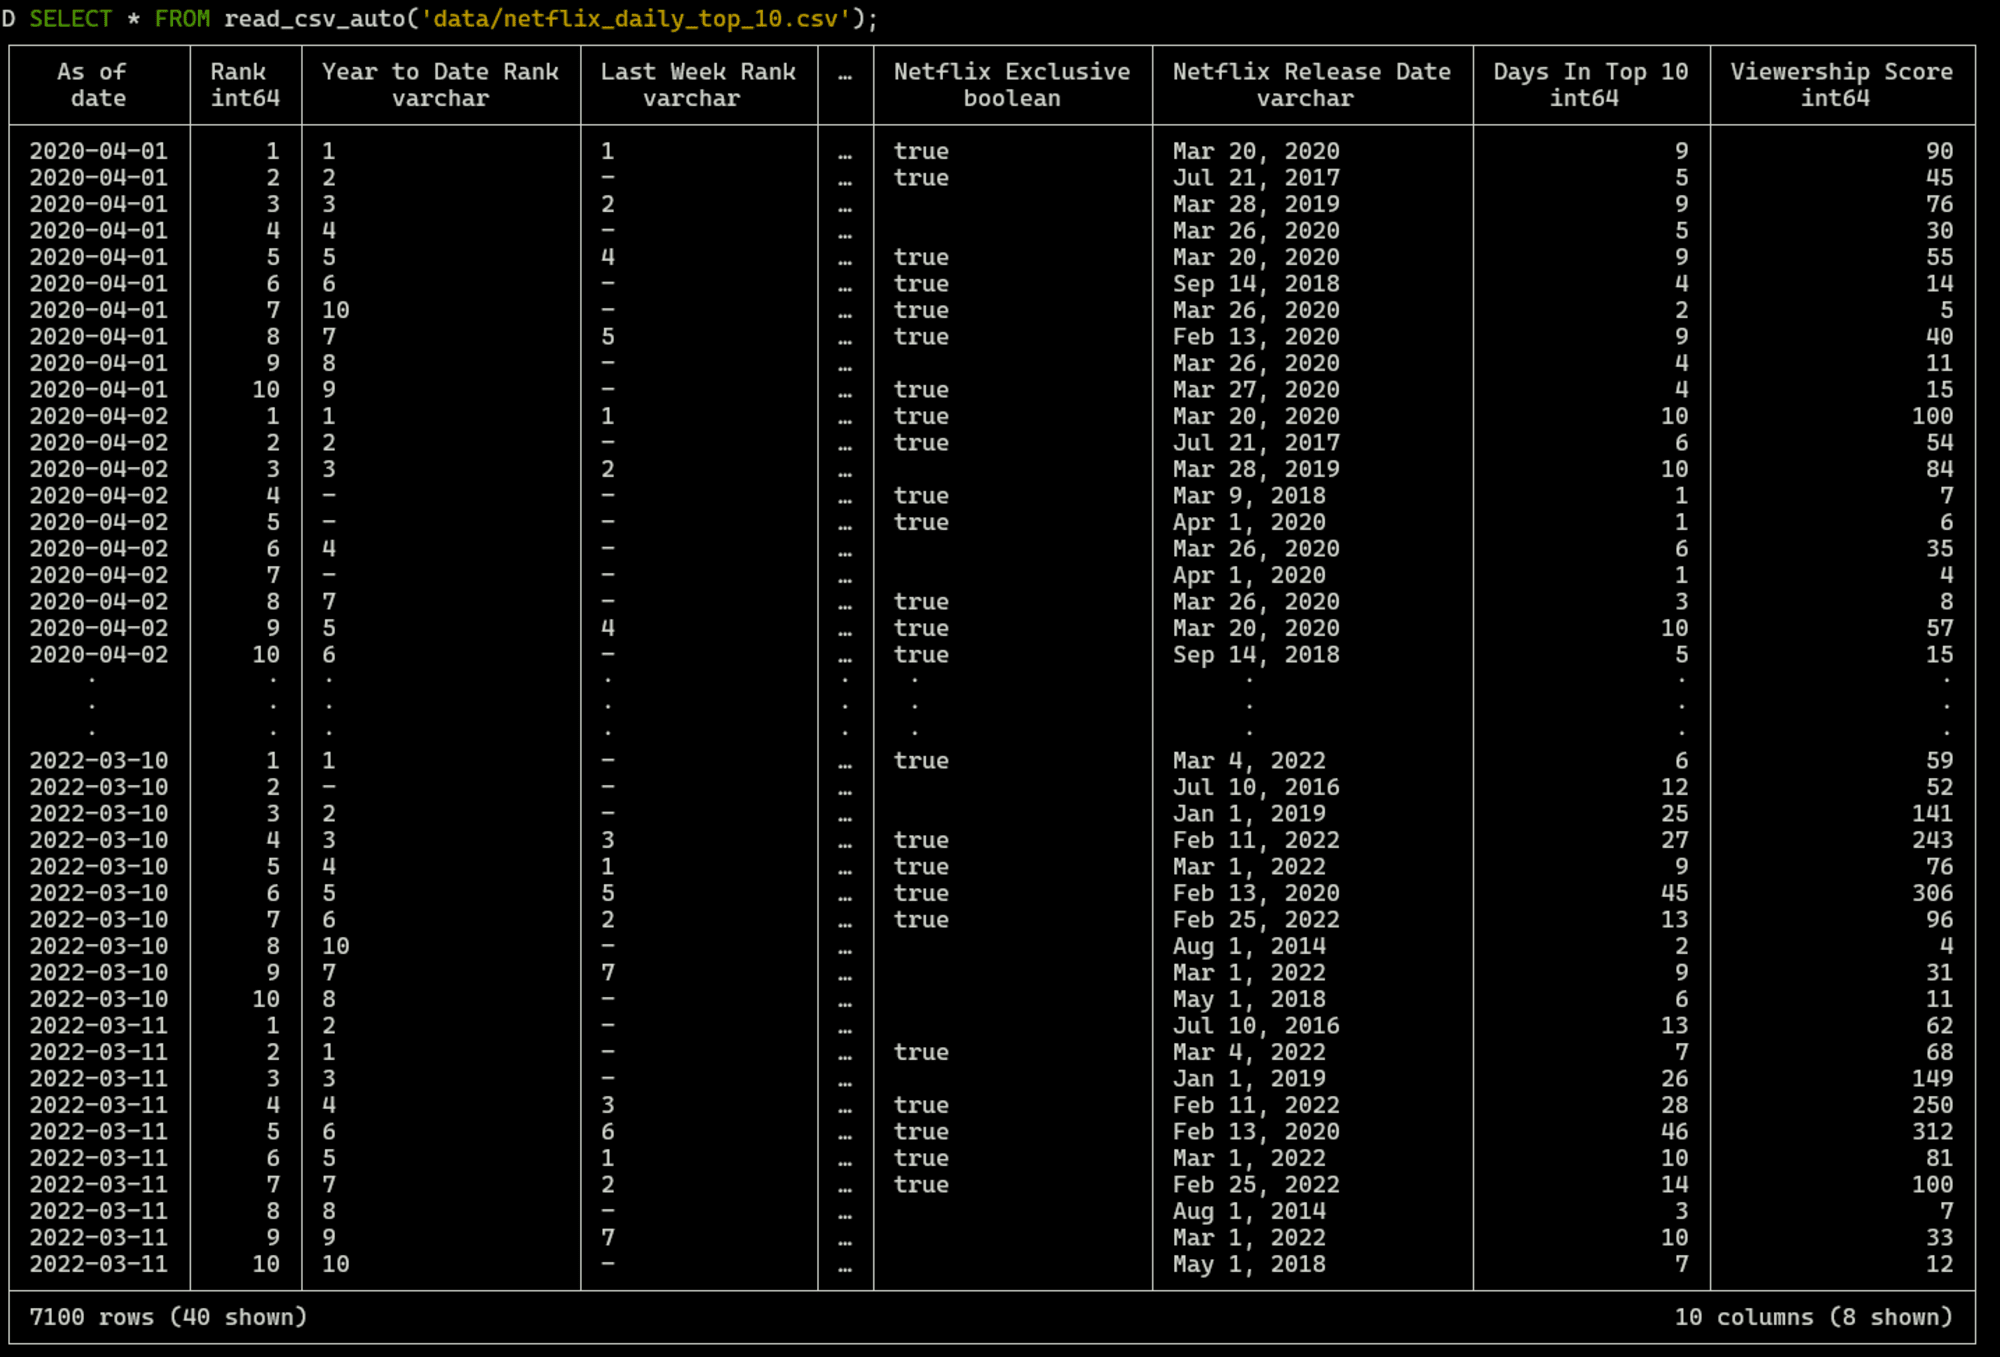Click viewership score 68
This screenshot has width=2000, height=1357.
[1939, 1052]
